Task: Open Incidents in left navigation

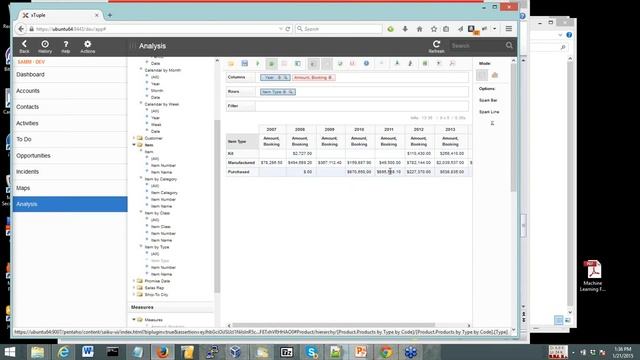Action: click(x=70, y=172)
